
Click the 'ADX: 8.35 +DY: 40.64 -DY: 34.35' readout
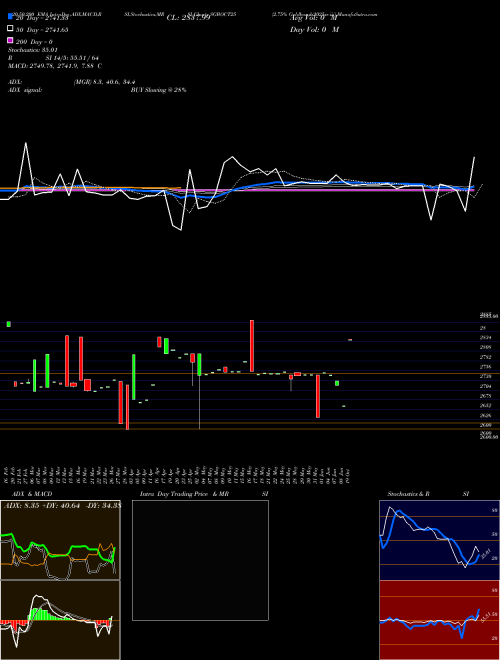click(x=62, y=505)
